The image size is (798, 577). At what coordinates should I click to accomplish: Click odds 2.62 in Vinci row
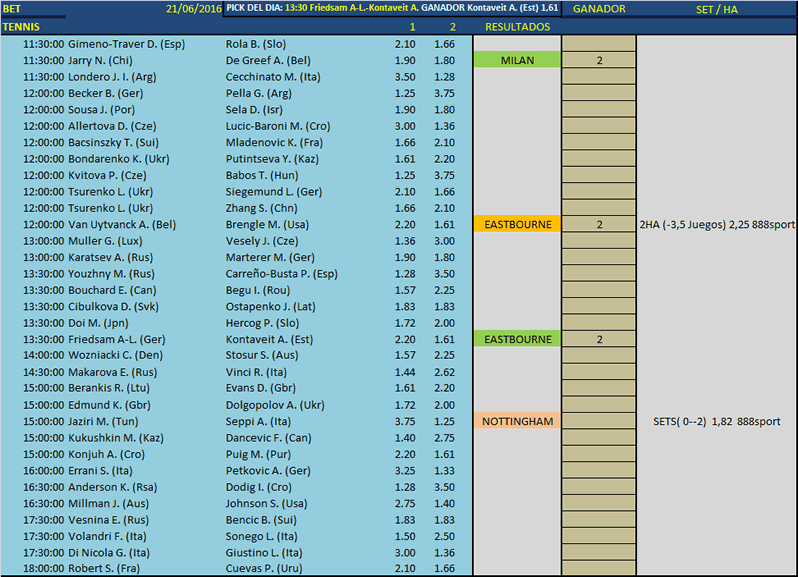coord(444,372)
